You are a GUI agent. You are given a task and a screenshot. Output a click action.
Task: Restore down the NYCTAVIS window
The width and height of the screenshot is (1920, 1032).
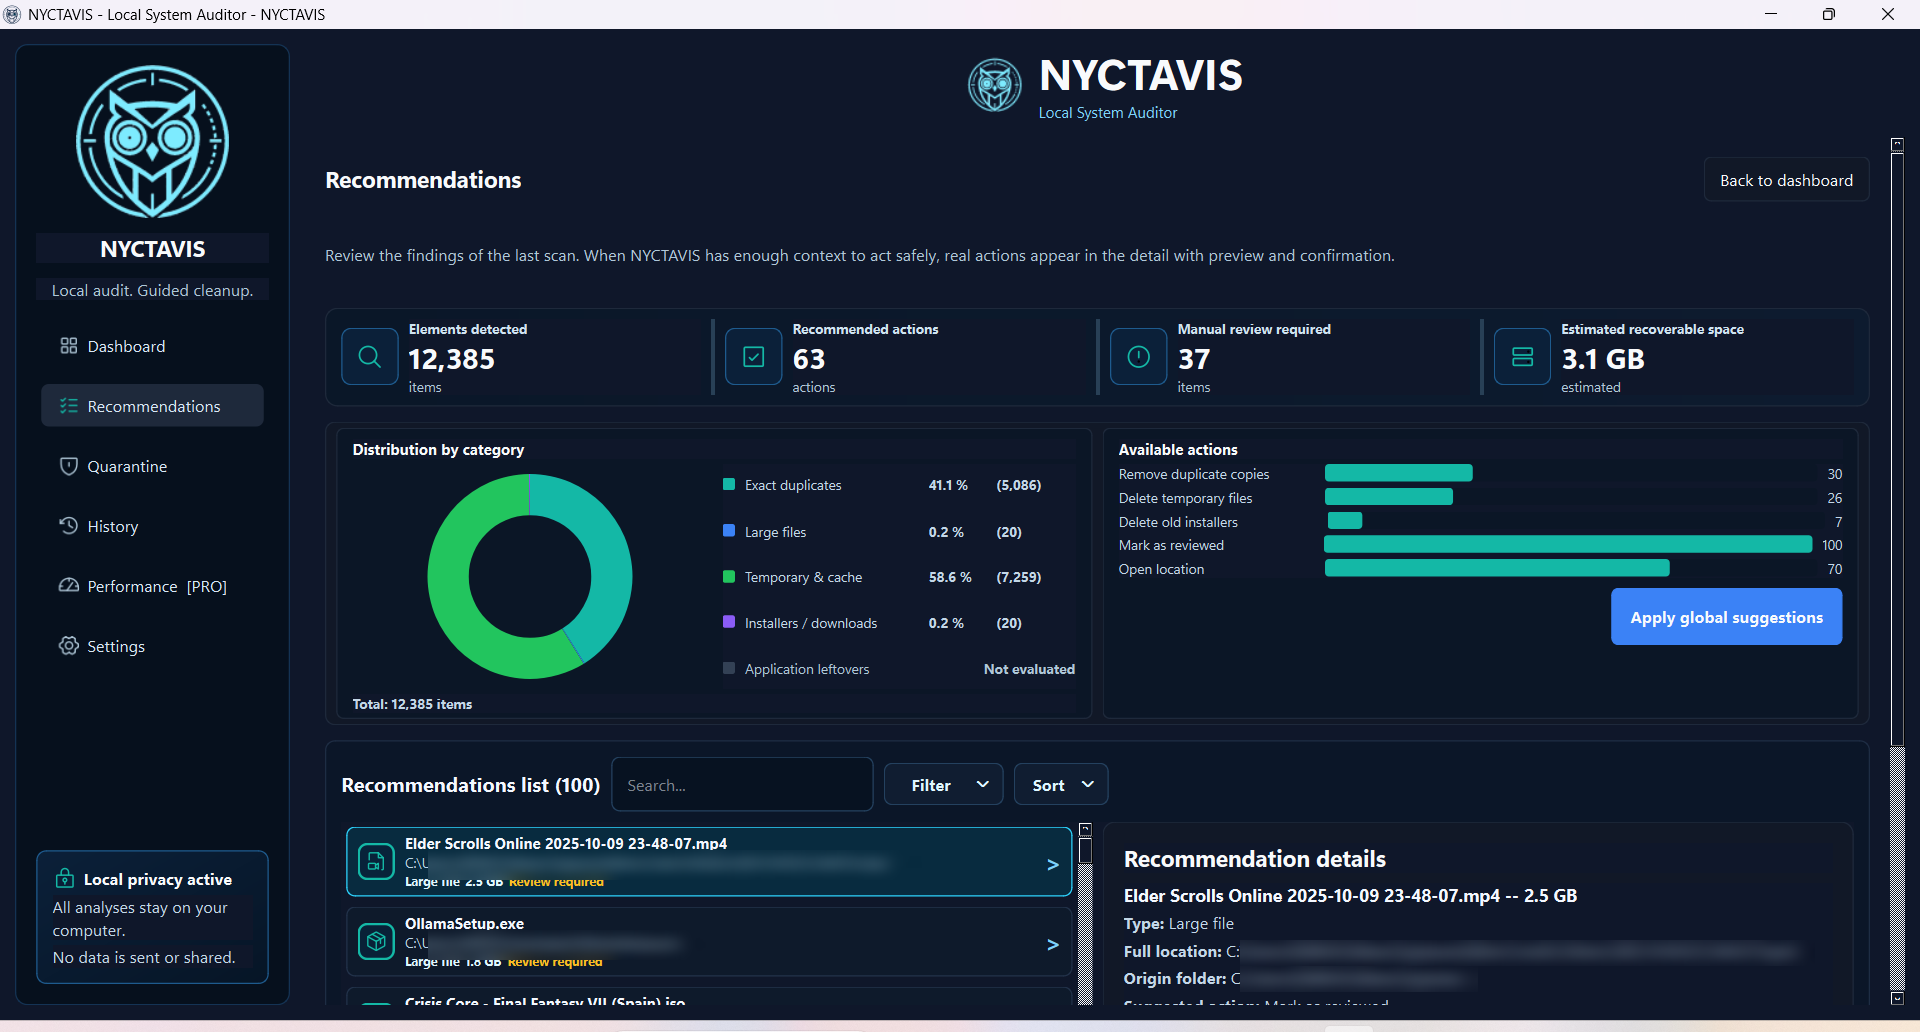click(1829, 14)
